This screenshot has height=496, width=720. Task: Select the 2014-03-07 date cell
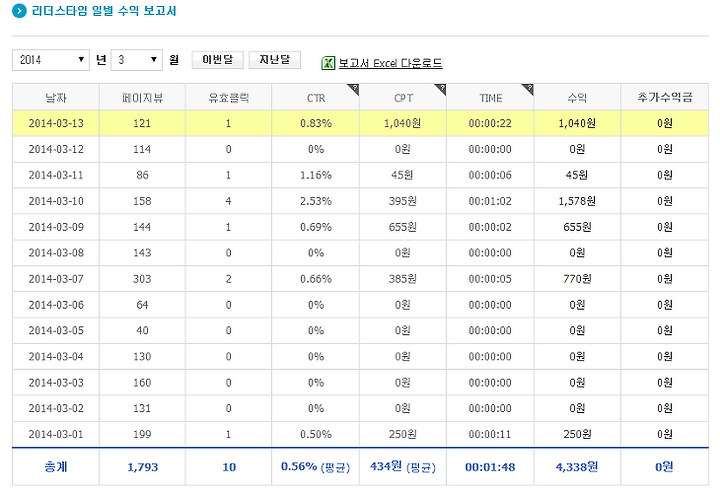(x=56, y=279)
